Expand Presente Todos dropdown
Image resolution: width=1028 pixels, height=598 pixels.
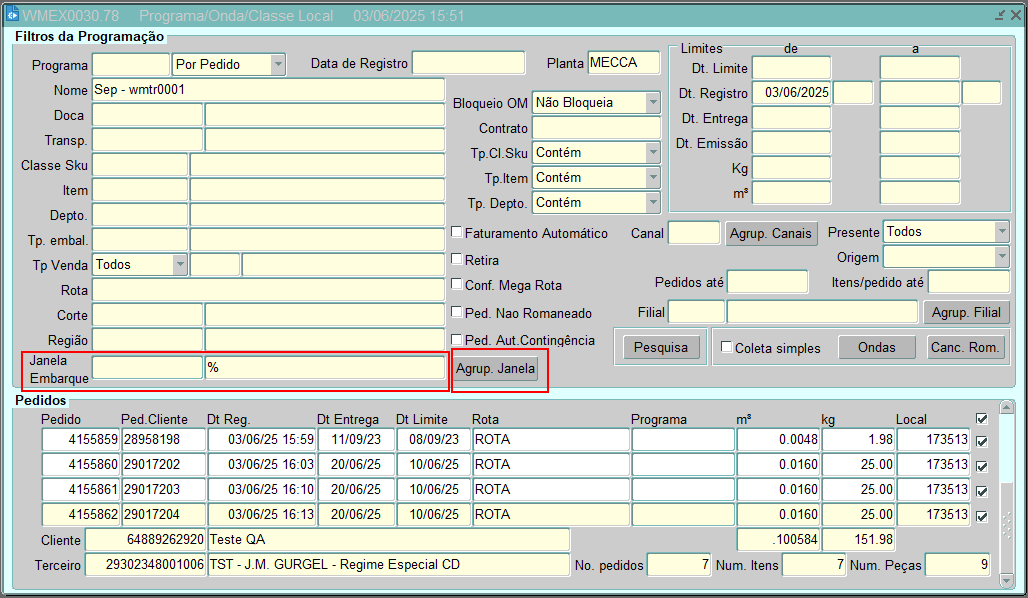point(1002,231)
